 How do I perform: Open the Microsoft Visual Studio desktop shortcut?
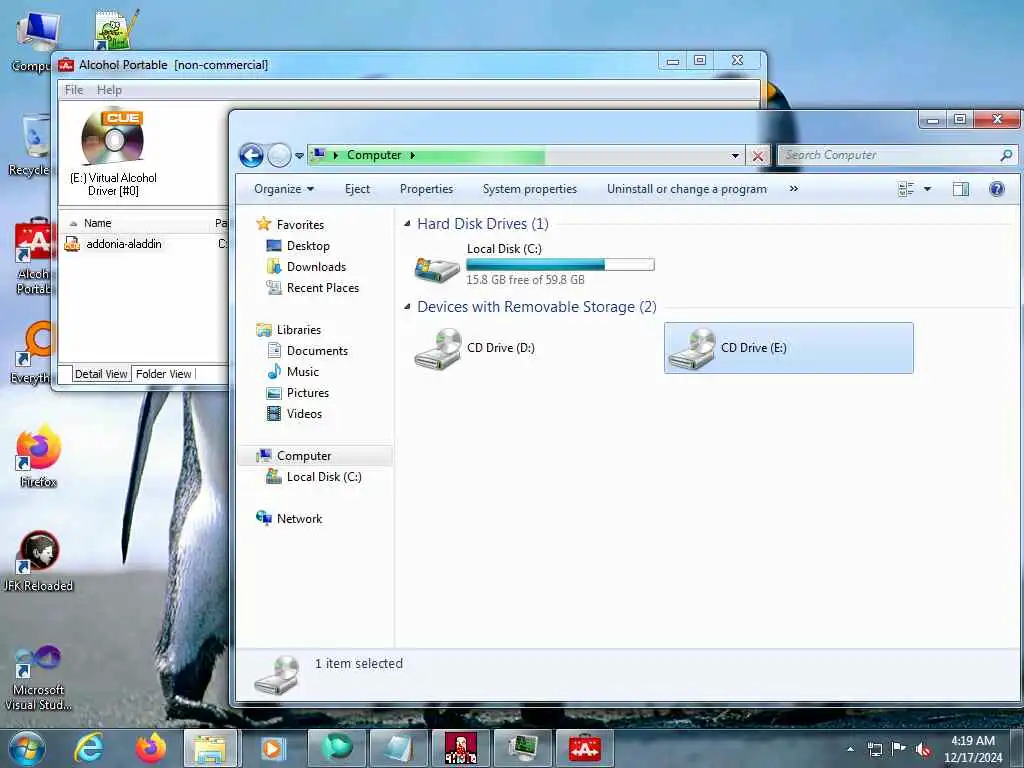tap(38, 678)
